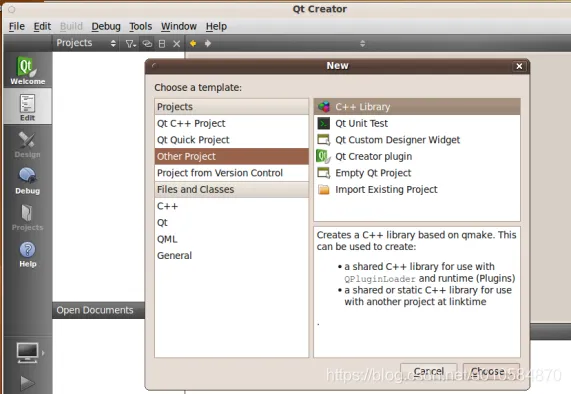Close the New dialog
This screenshot has width=571, height=394.
(519, 66)
